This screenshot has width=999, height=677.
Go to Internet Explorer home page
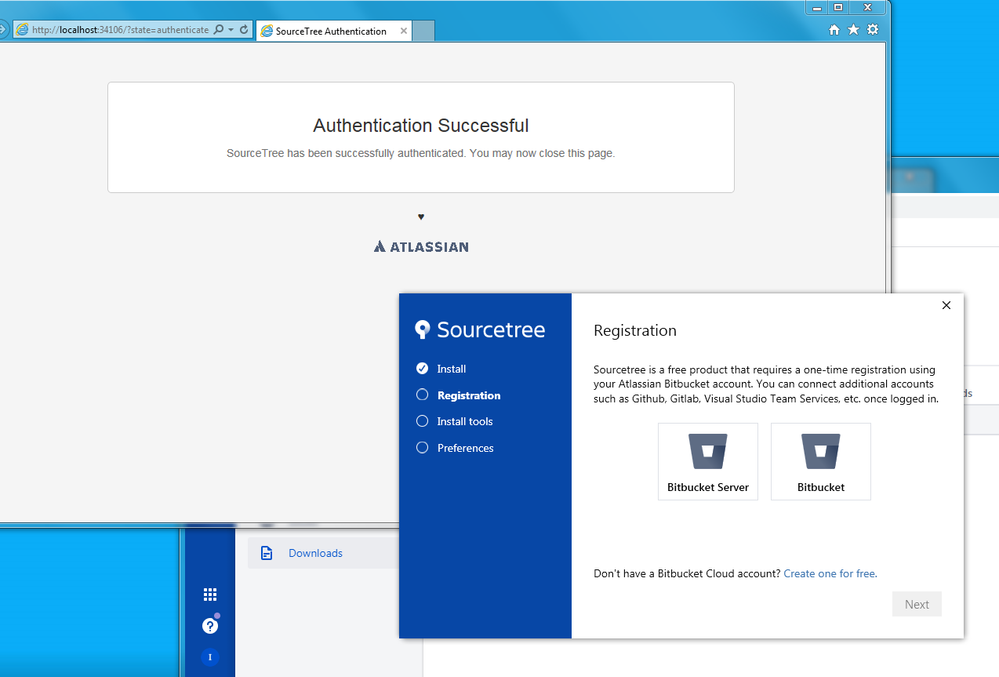click(x=834, y=30)
